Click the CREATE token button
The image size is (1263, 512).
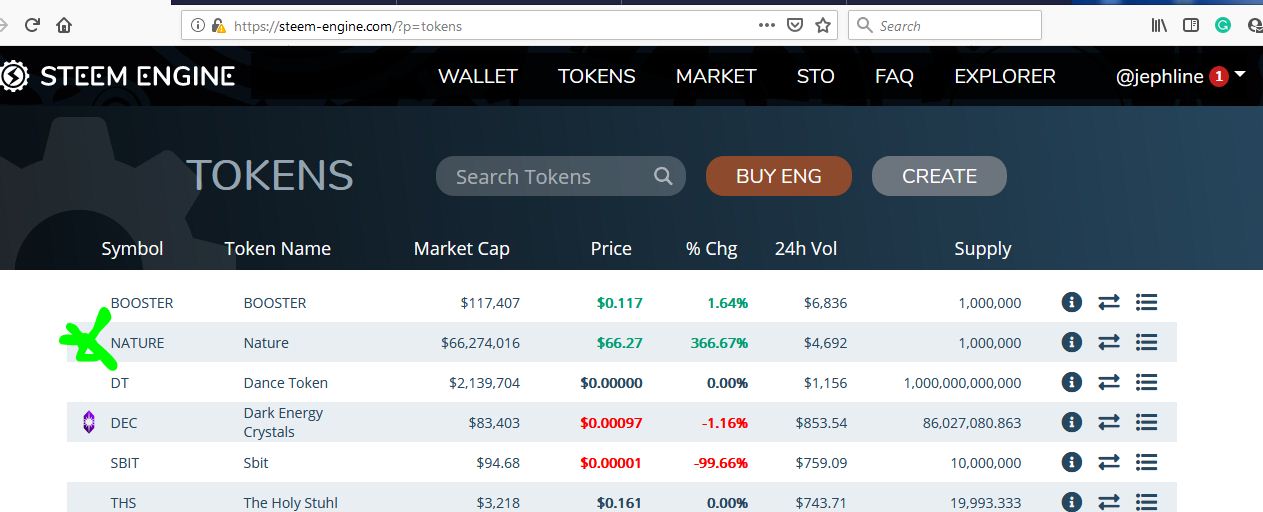click(x=939, y=176)
